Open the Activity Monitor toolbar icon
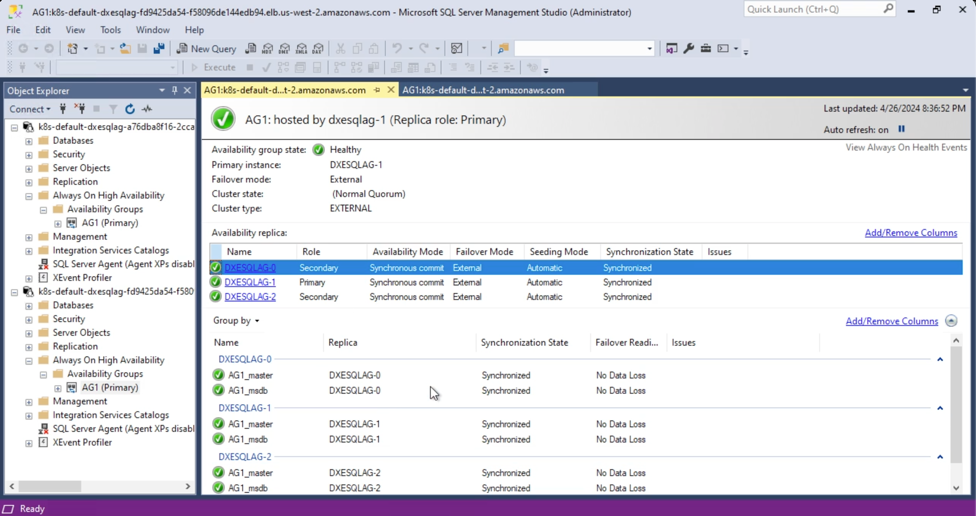The width and height of the screenshot is (976, 516). [x=456, y=49]
